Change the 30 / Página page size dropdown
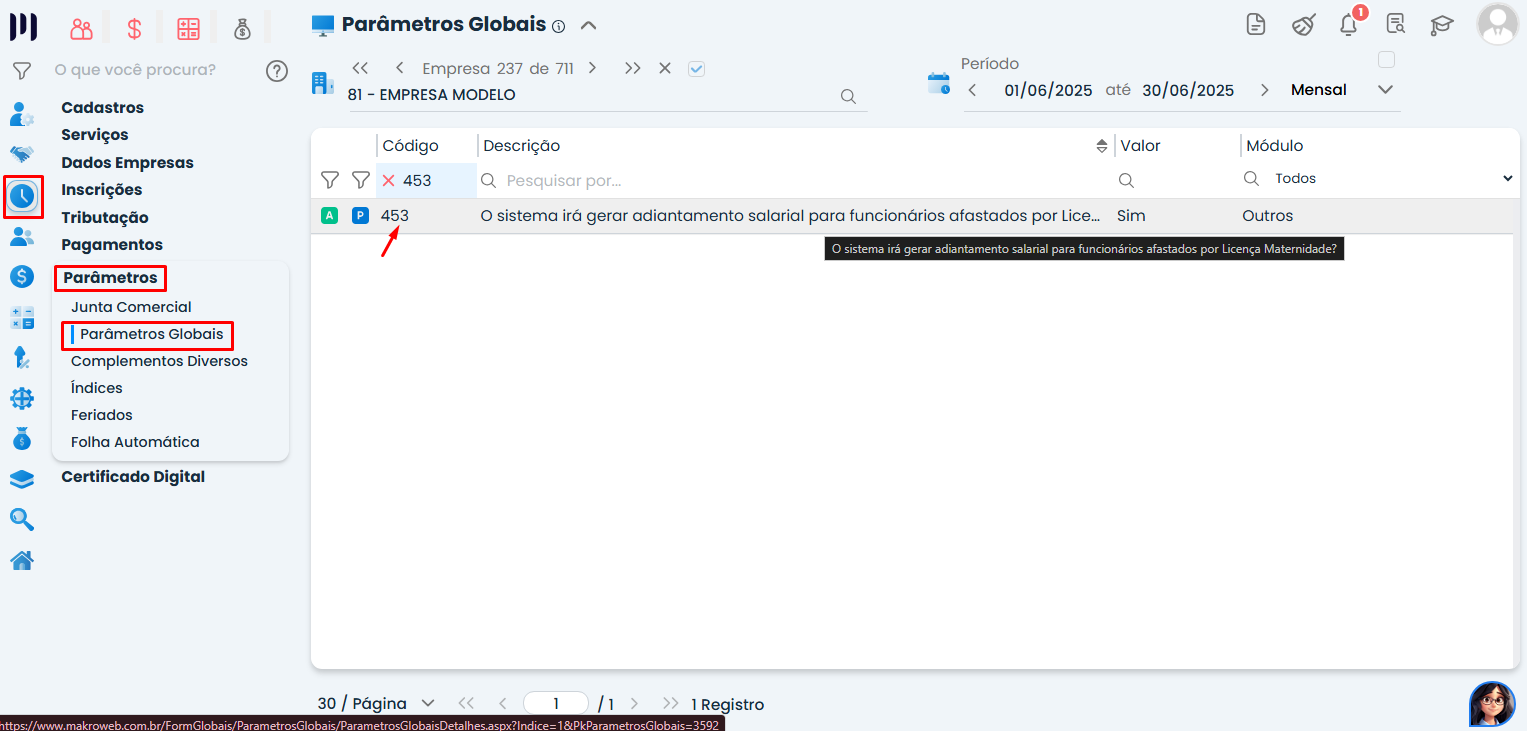The image size is (1527, 731). 376,704
